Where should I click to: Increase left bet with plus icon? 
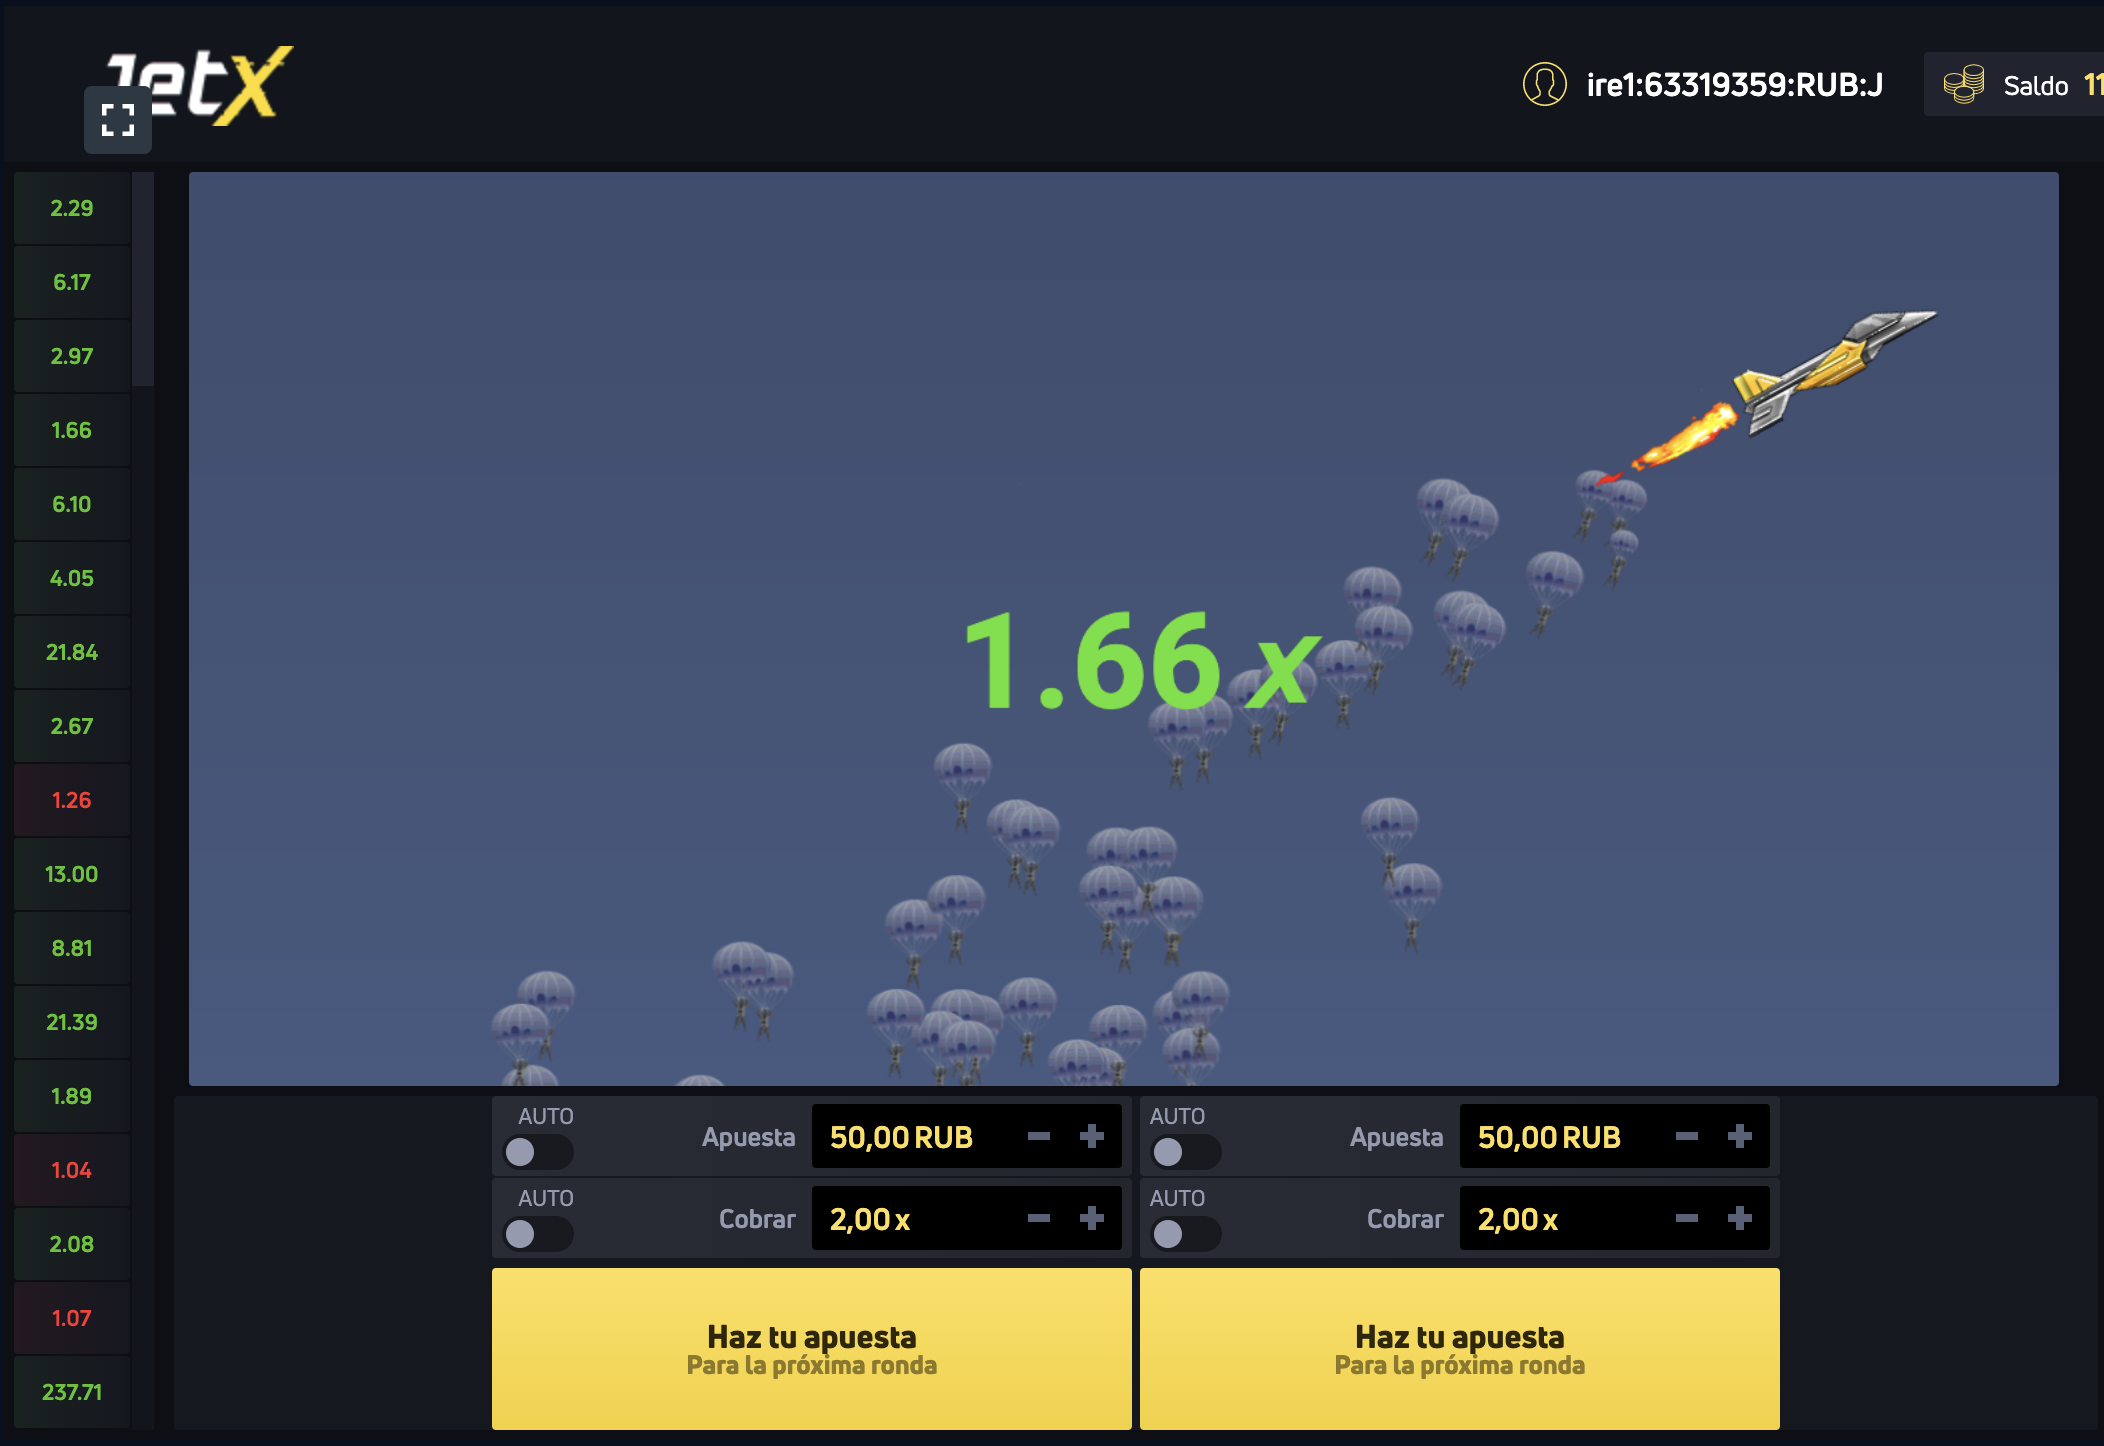coord(1092,1136)
